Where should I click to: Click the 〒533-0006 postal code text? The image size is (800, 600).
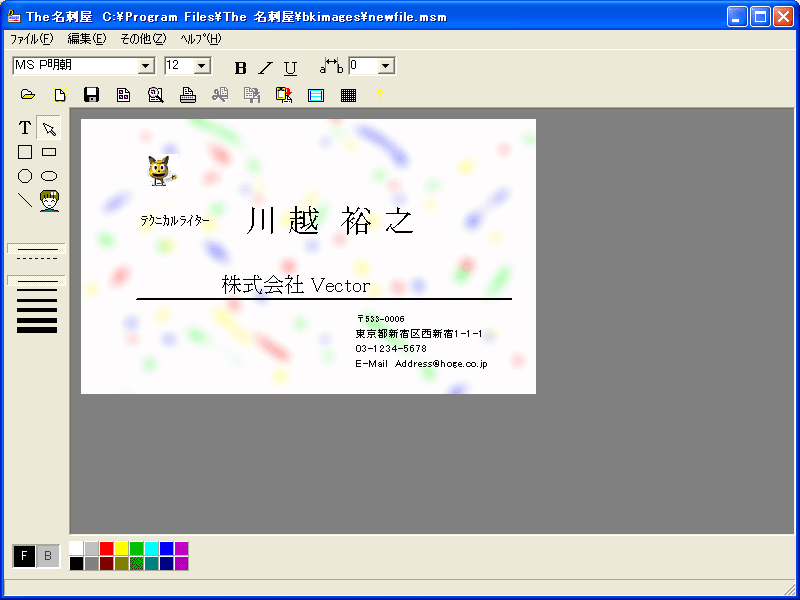(x=381, y=319)
